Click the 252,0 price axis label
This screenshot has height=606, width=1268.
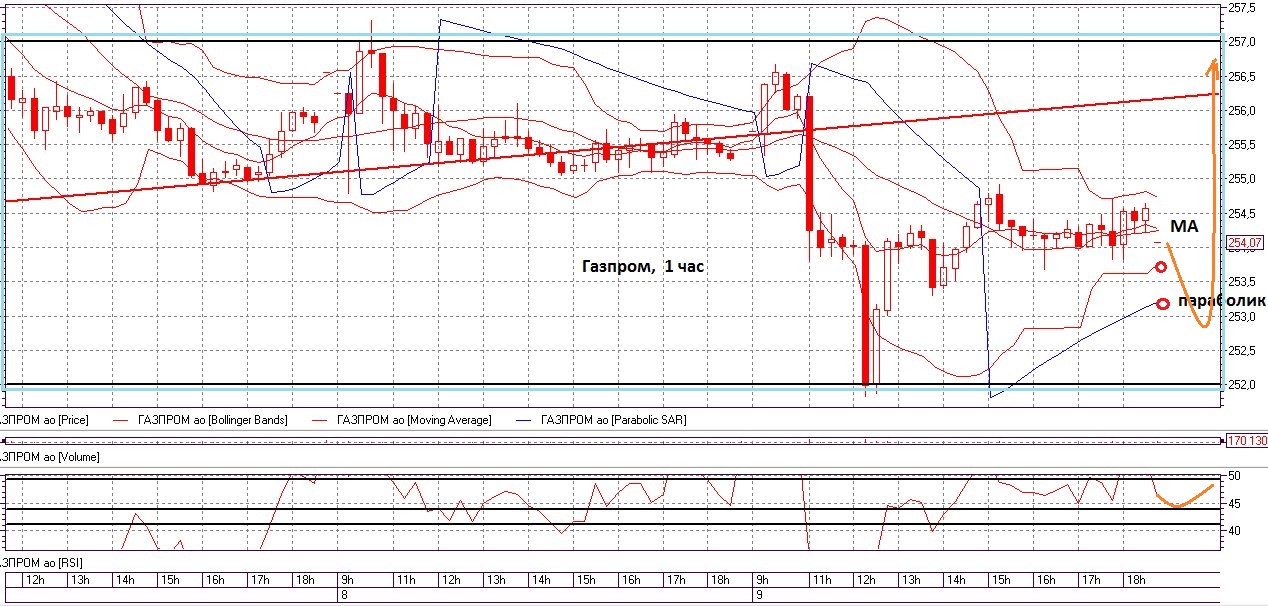[x=1242, y=385]
